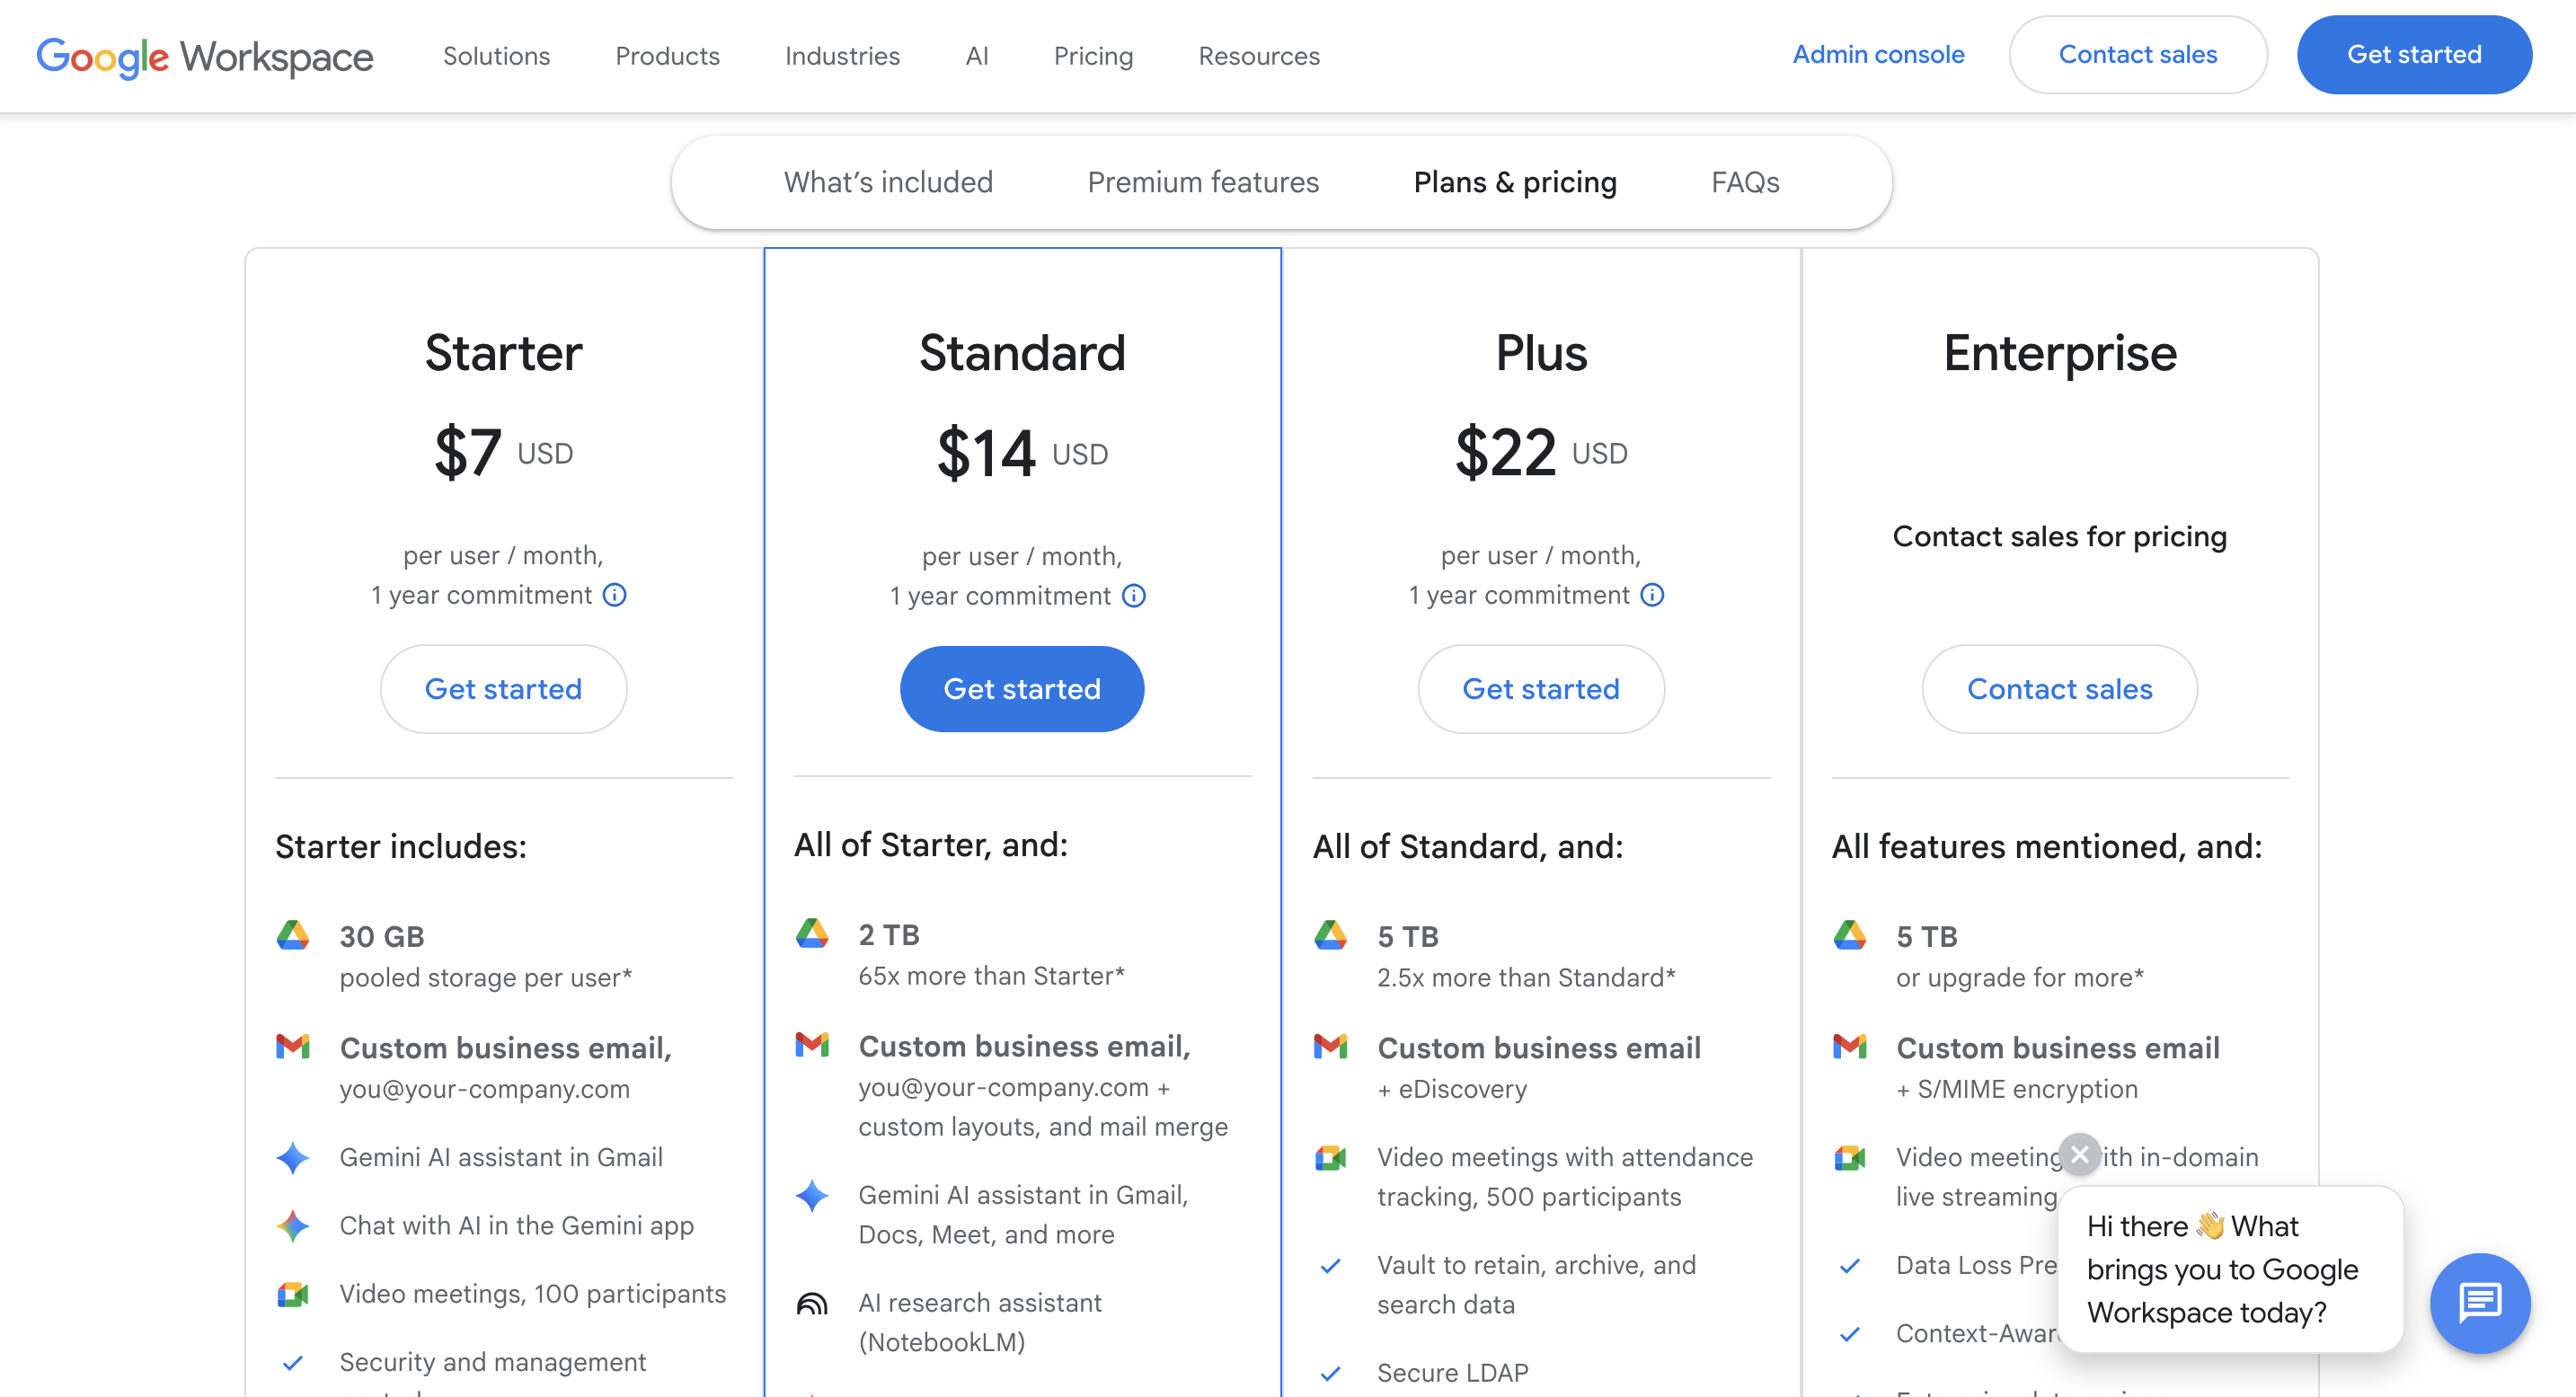Click 'All features mentioned, and:' heading
The image size is (2576, 1397).
point(2046,847)
